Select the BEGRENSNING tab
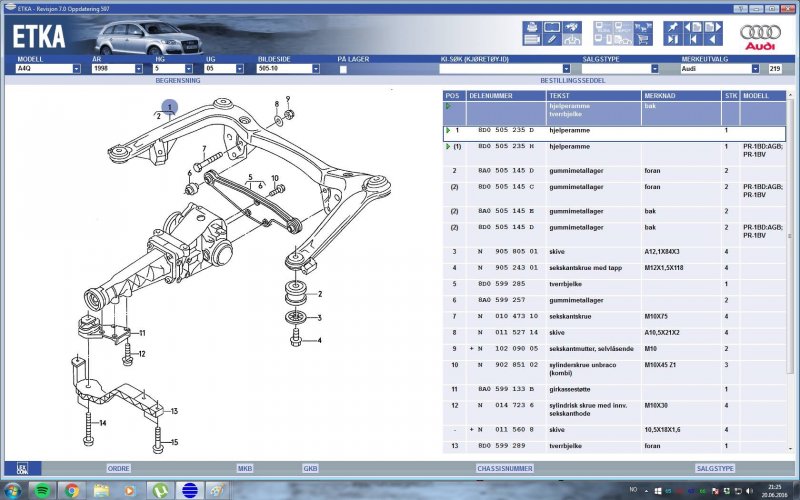Screen dimensions: 800x500 [178, 78]
